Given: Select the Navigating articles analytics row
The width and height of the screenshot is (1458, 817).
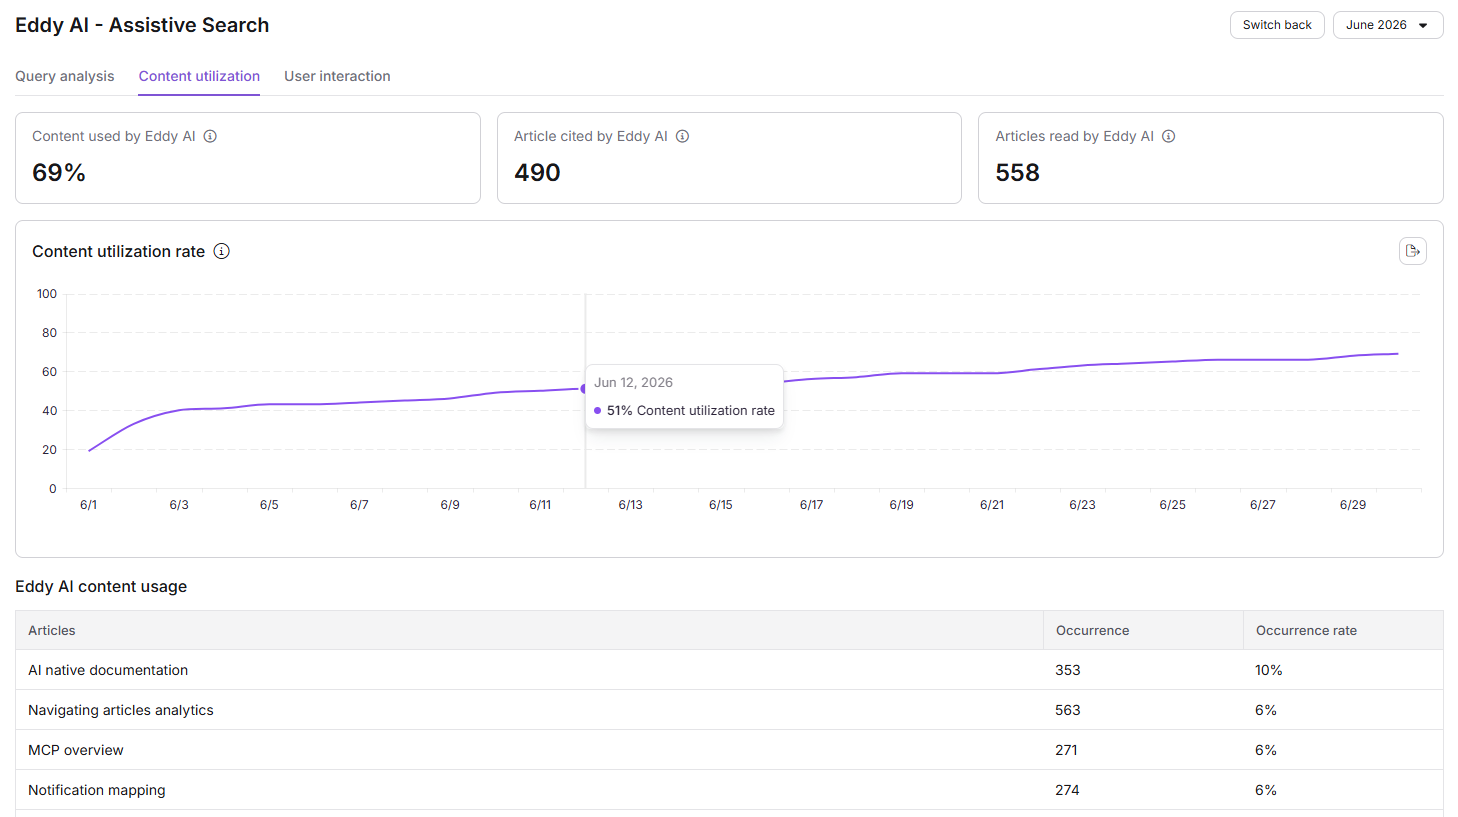Looking at the screenshot, I should tap(729, 710).
